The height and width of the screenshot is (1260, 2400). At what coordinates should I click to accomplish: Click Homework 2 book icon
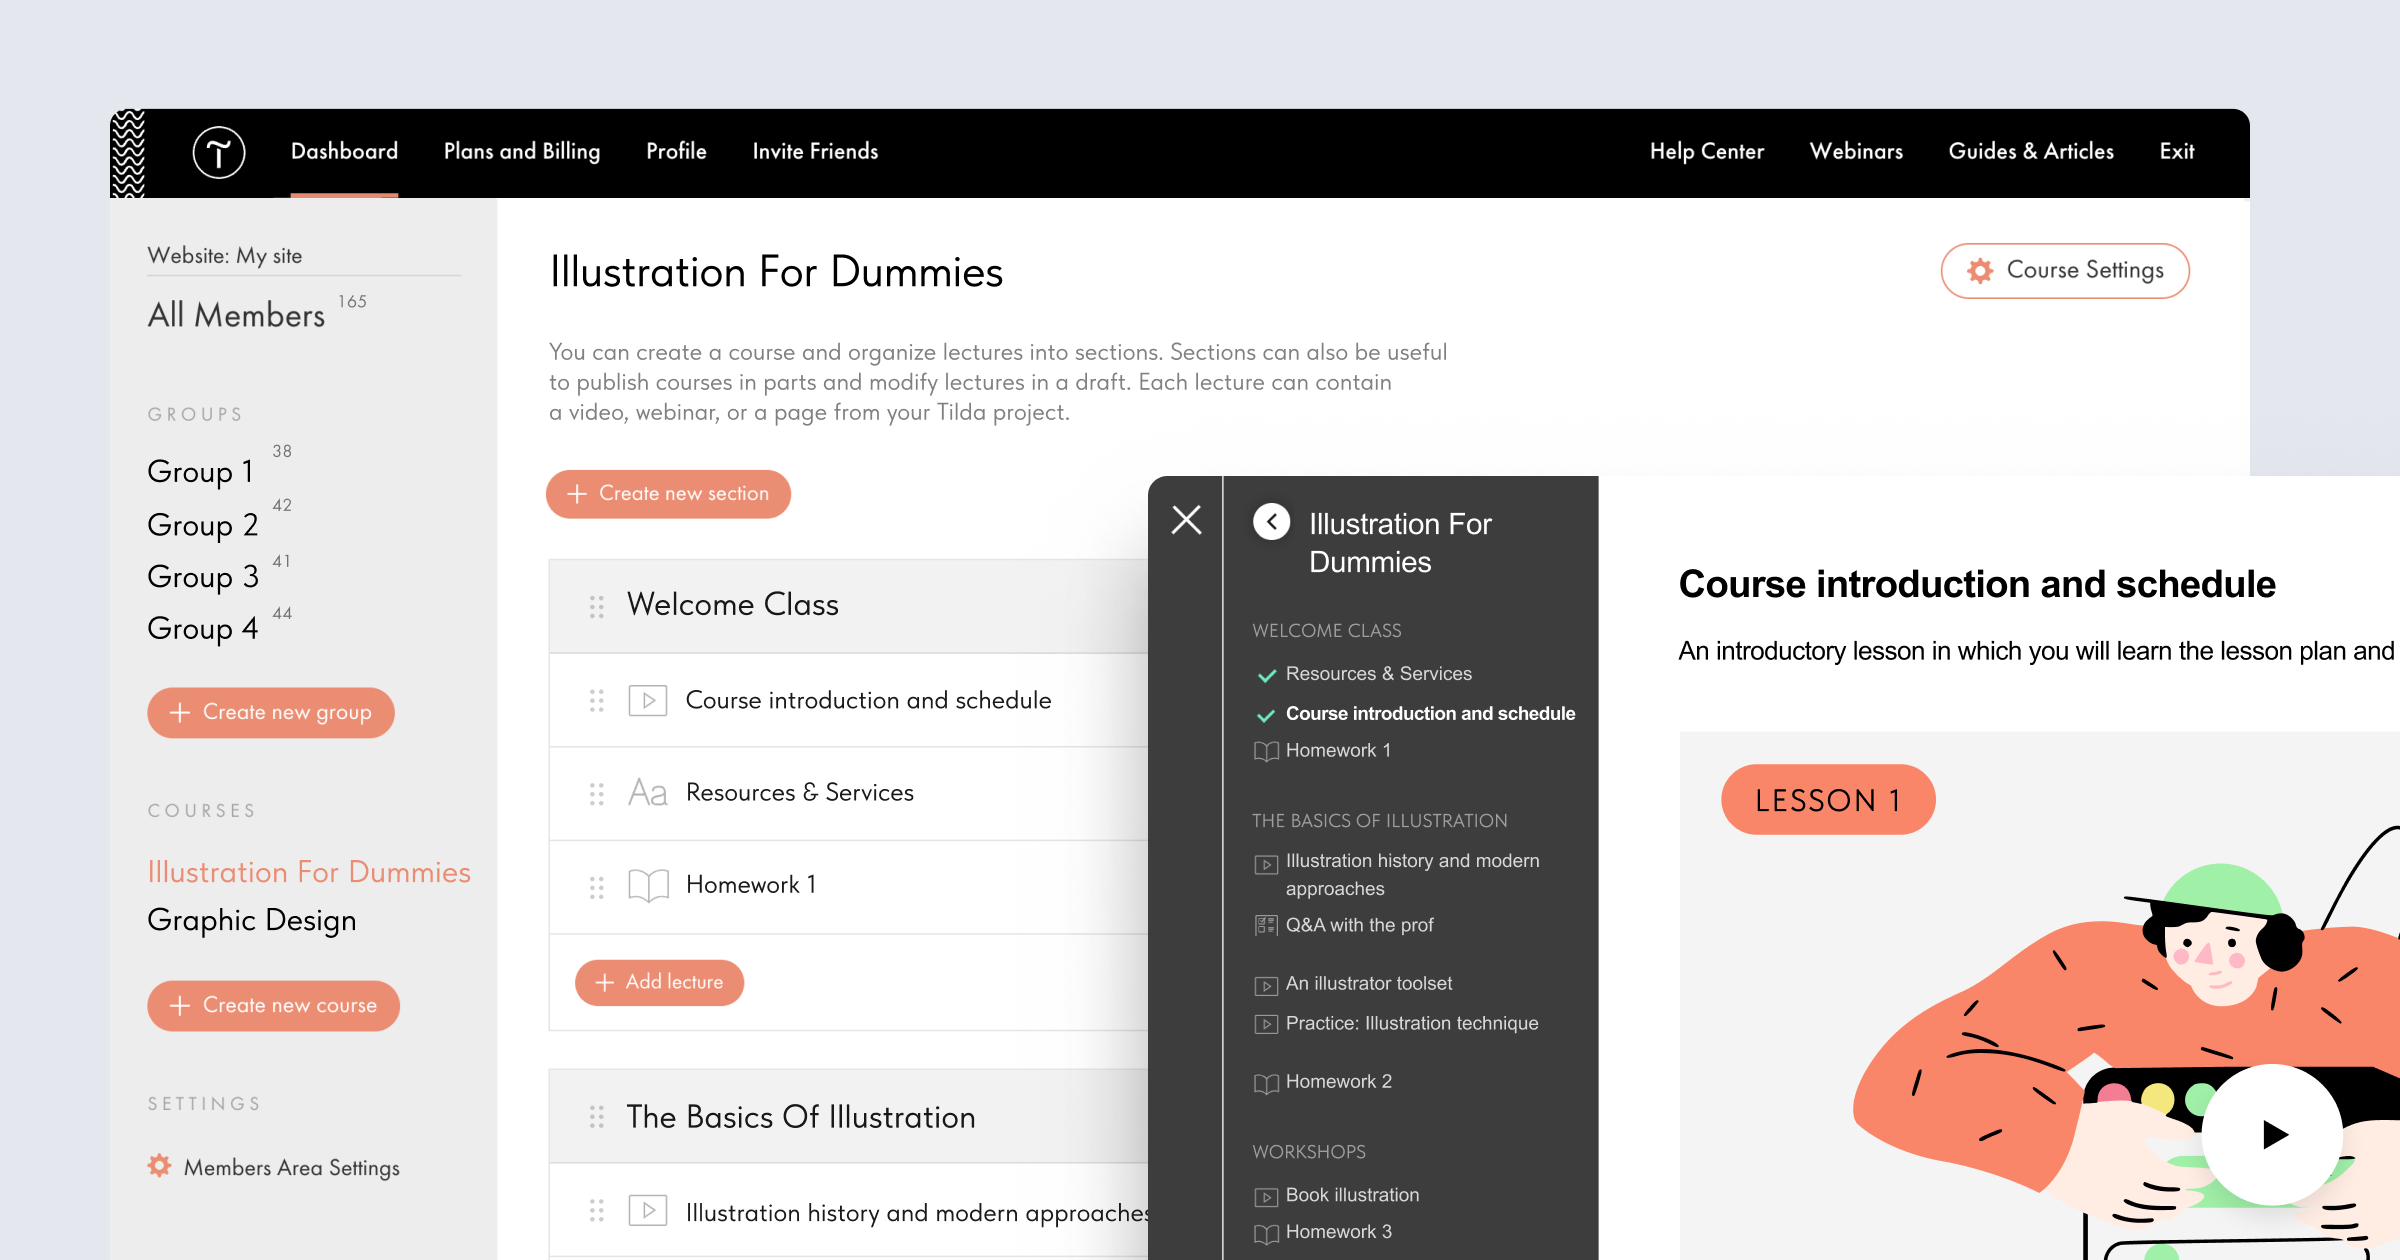coord(1266,1084)
